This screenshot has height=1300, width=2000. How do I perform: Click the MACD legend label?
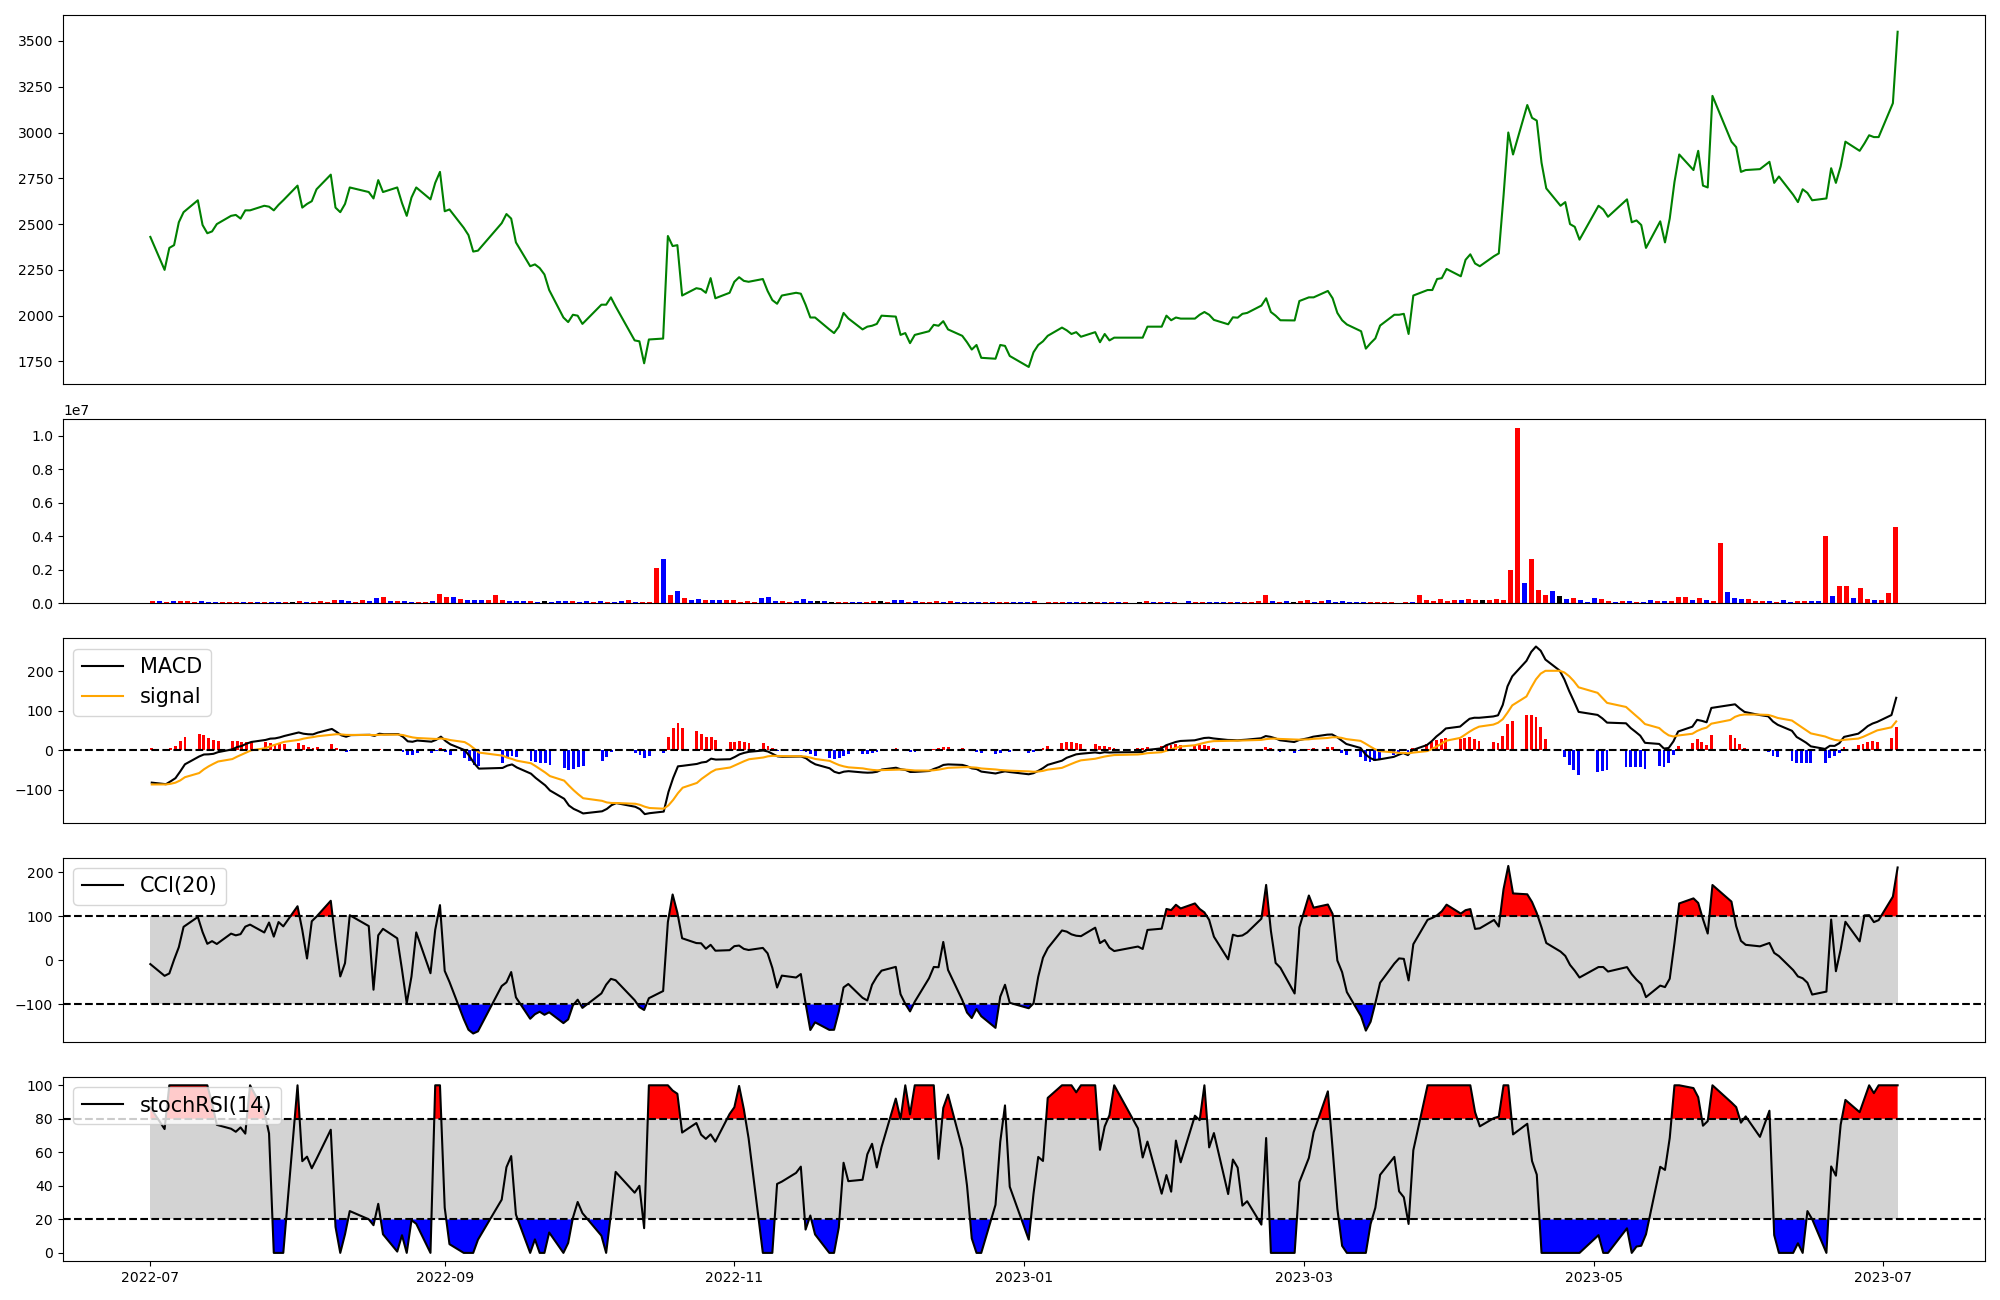(170, 666)
